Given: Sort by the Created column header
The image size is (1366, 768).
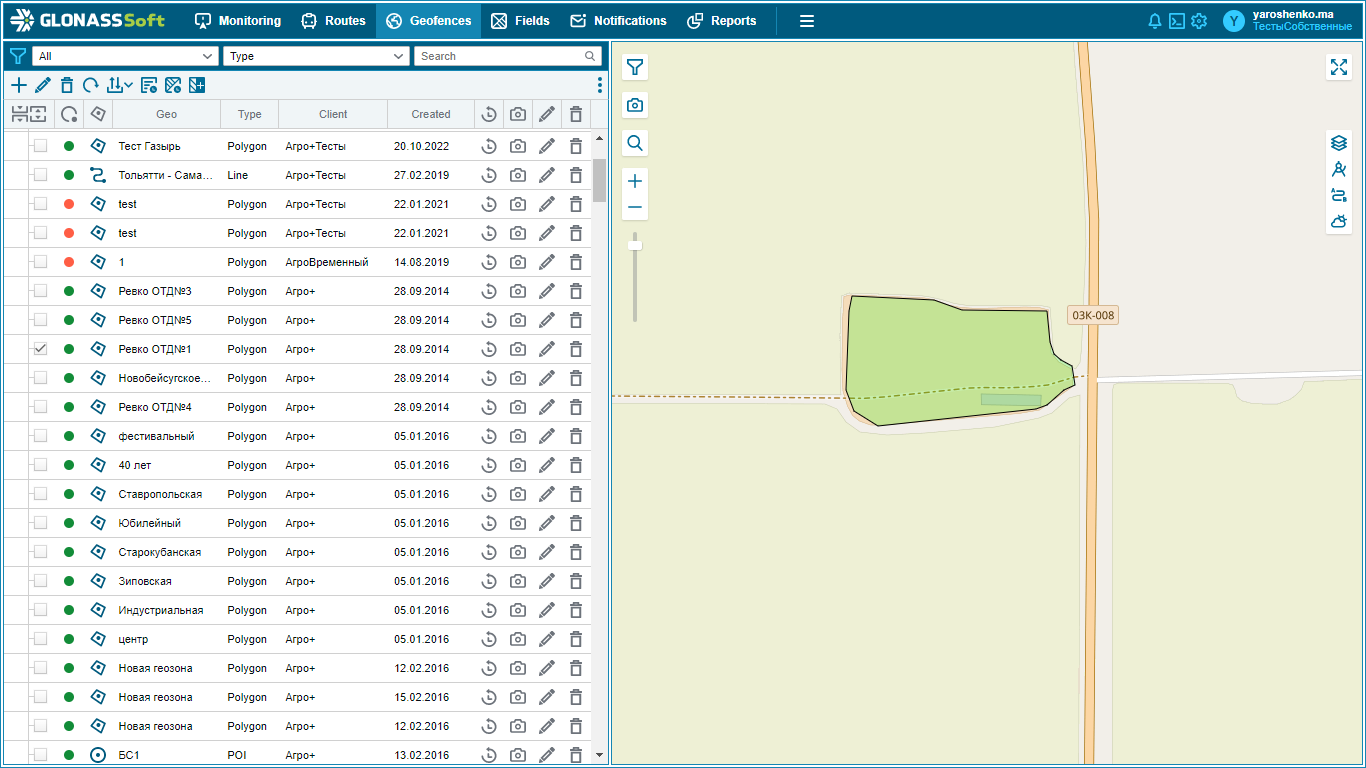Looking at the screenshot, I should click(431, 114).
